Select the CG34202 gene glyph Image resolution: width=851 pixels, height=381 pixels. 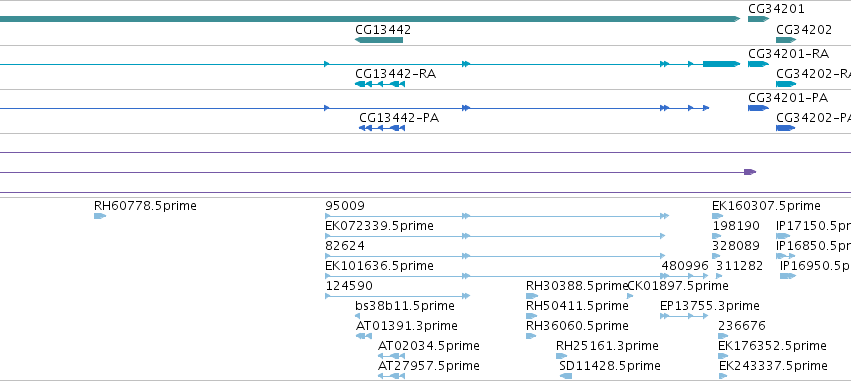[x=786, y=40]
